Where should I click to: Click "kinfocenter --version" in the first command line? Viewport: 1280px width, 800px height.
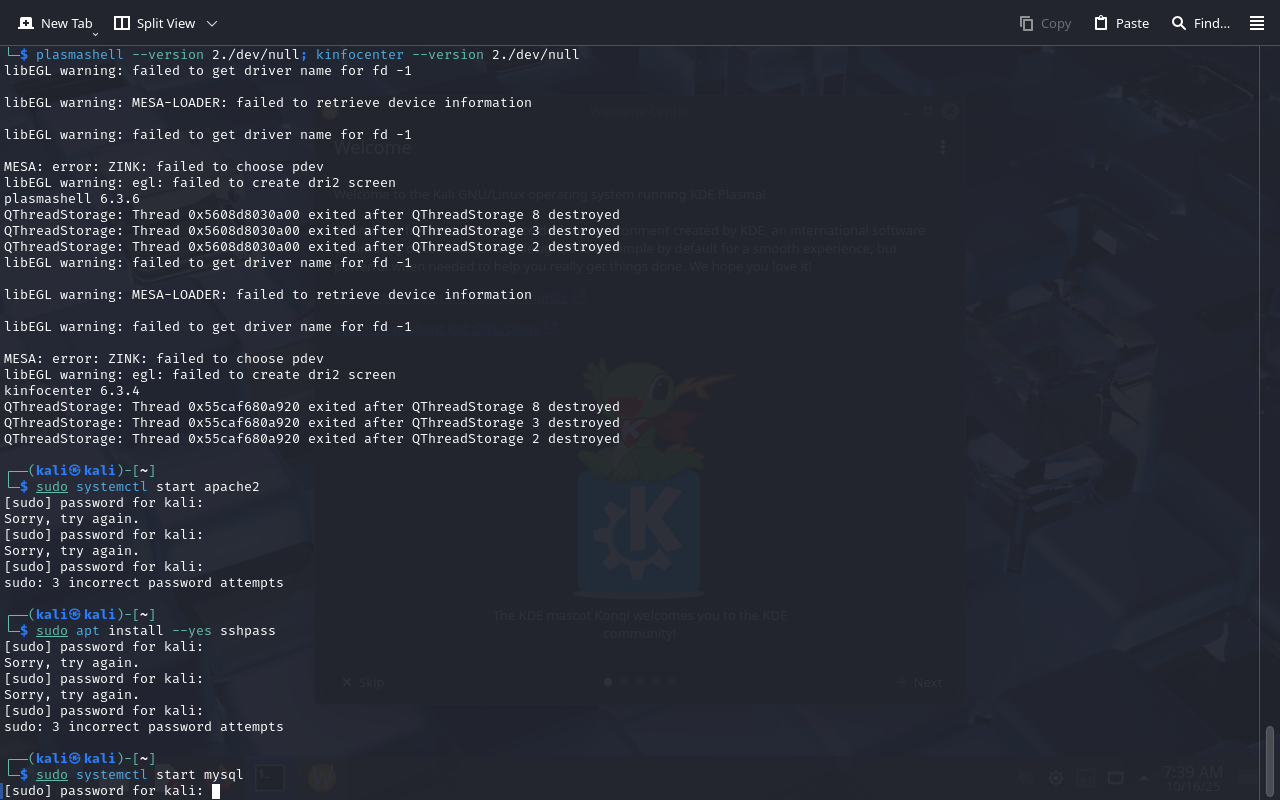[399, 55]
